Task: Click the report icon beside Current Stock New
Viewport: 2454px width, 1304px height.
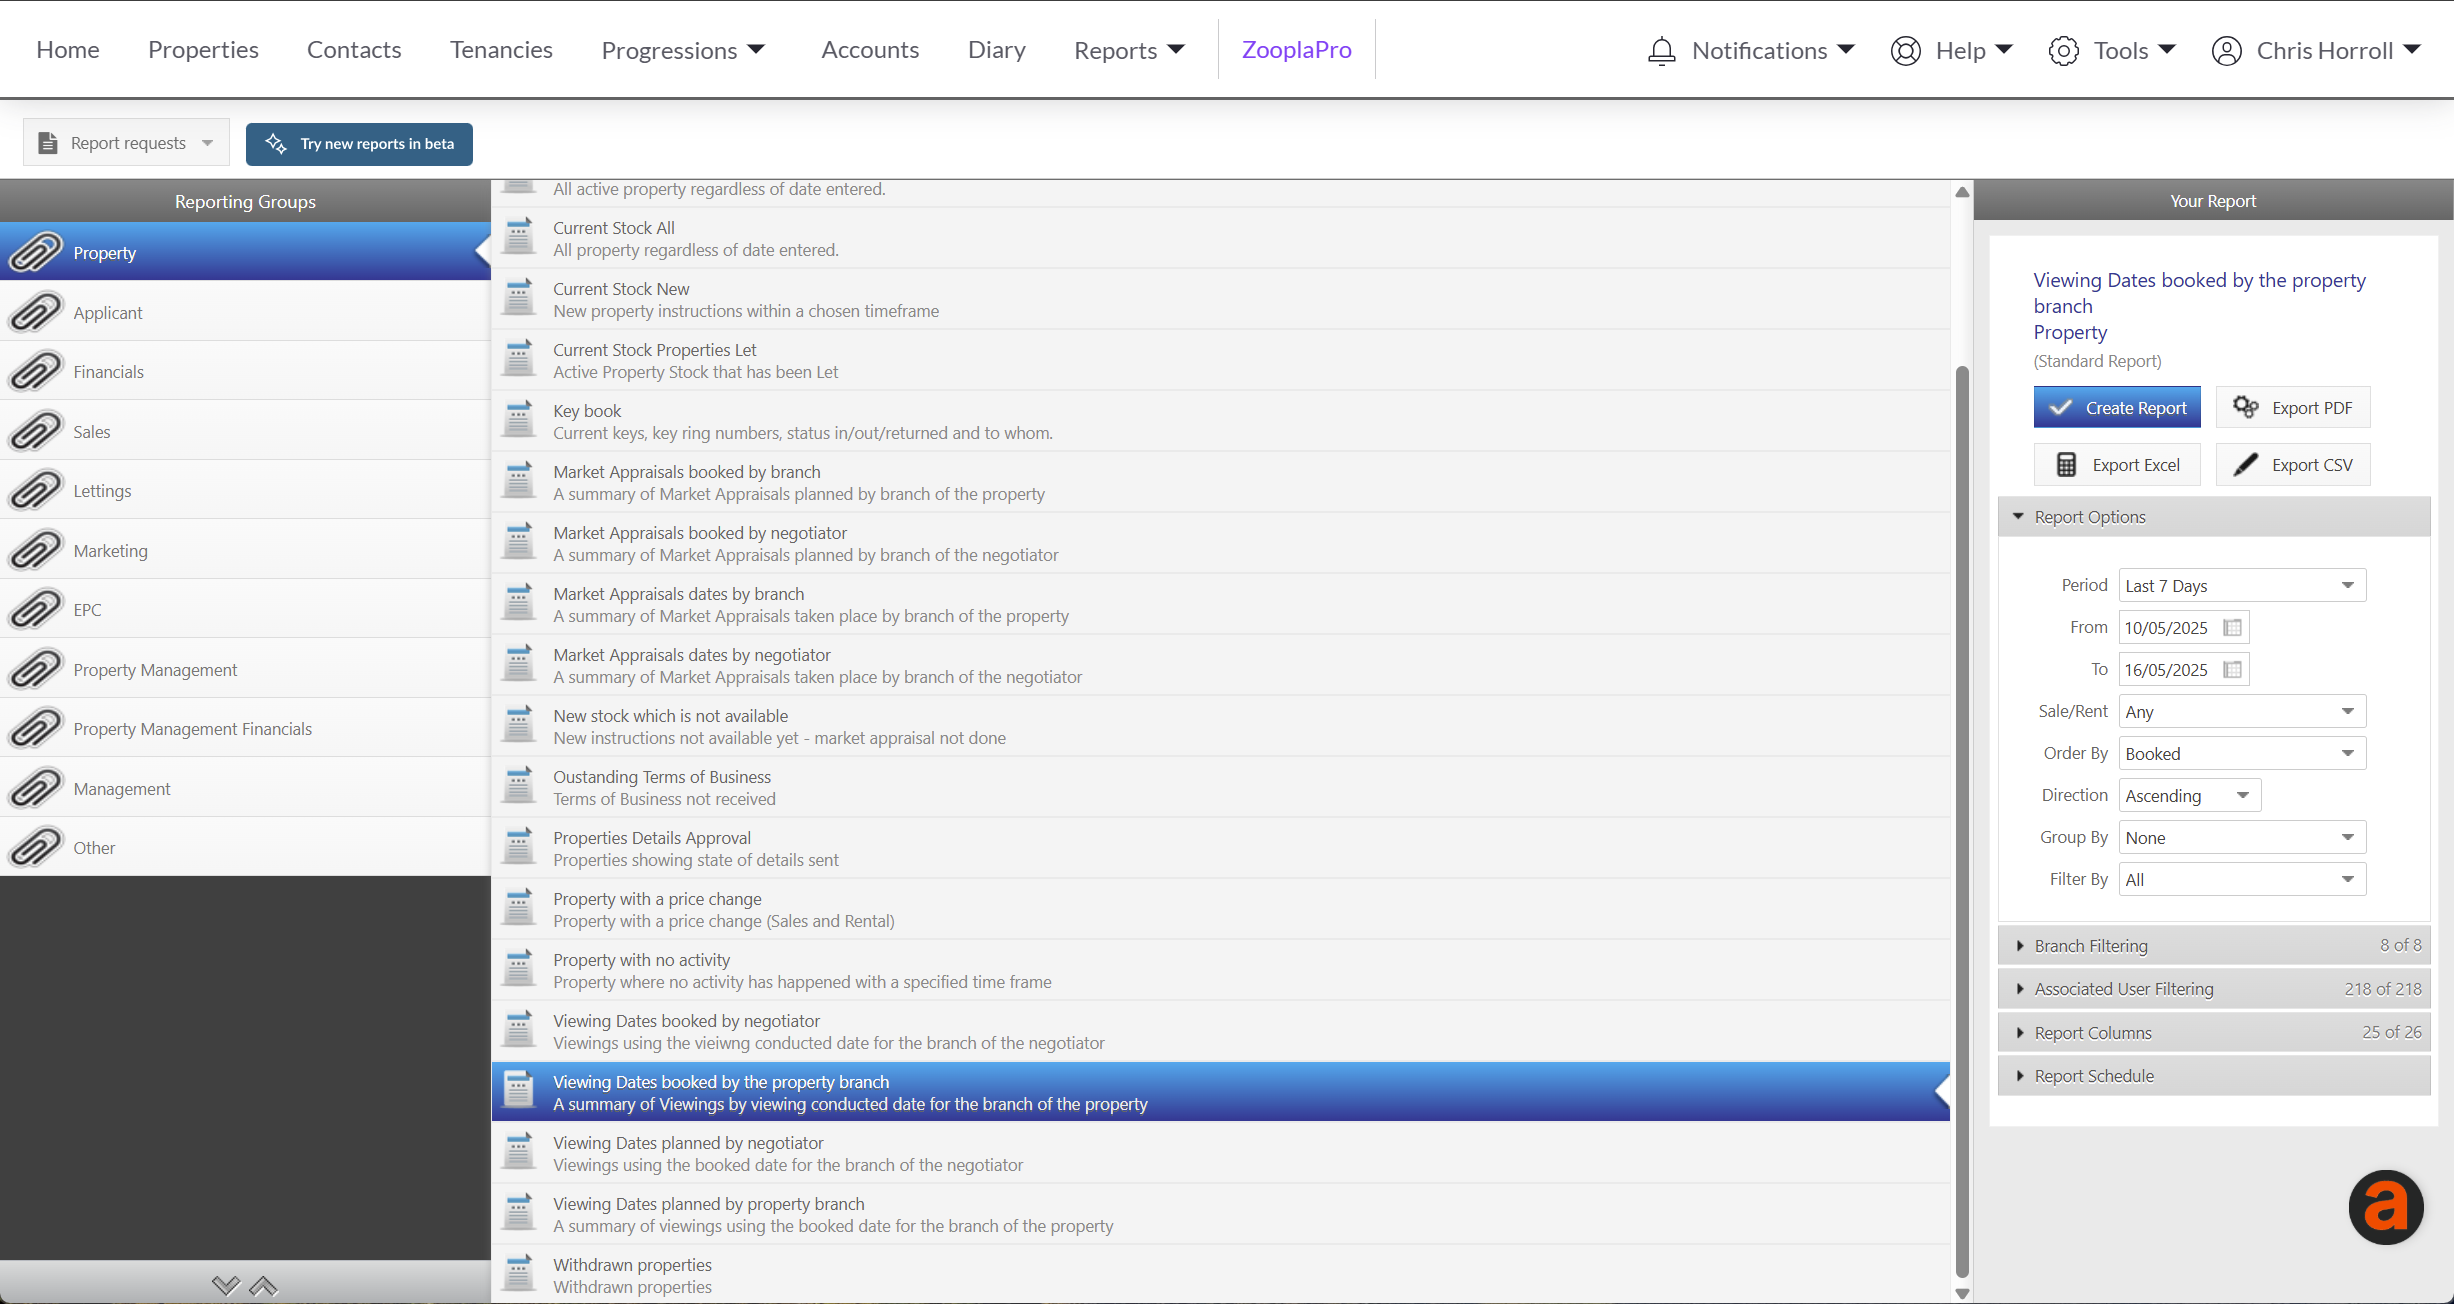Action: (x=519, y=298)
